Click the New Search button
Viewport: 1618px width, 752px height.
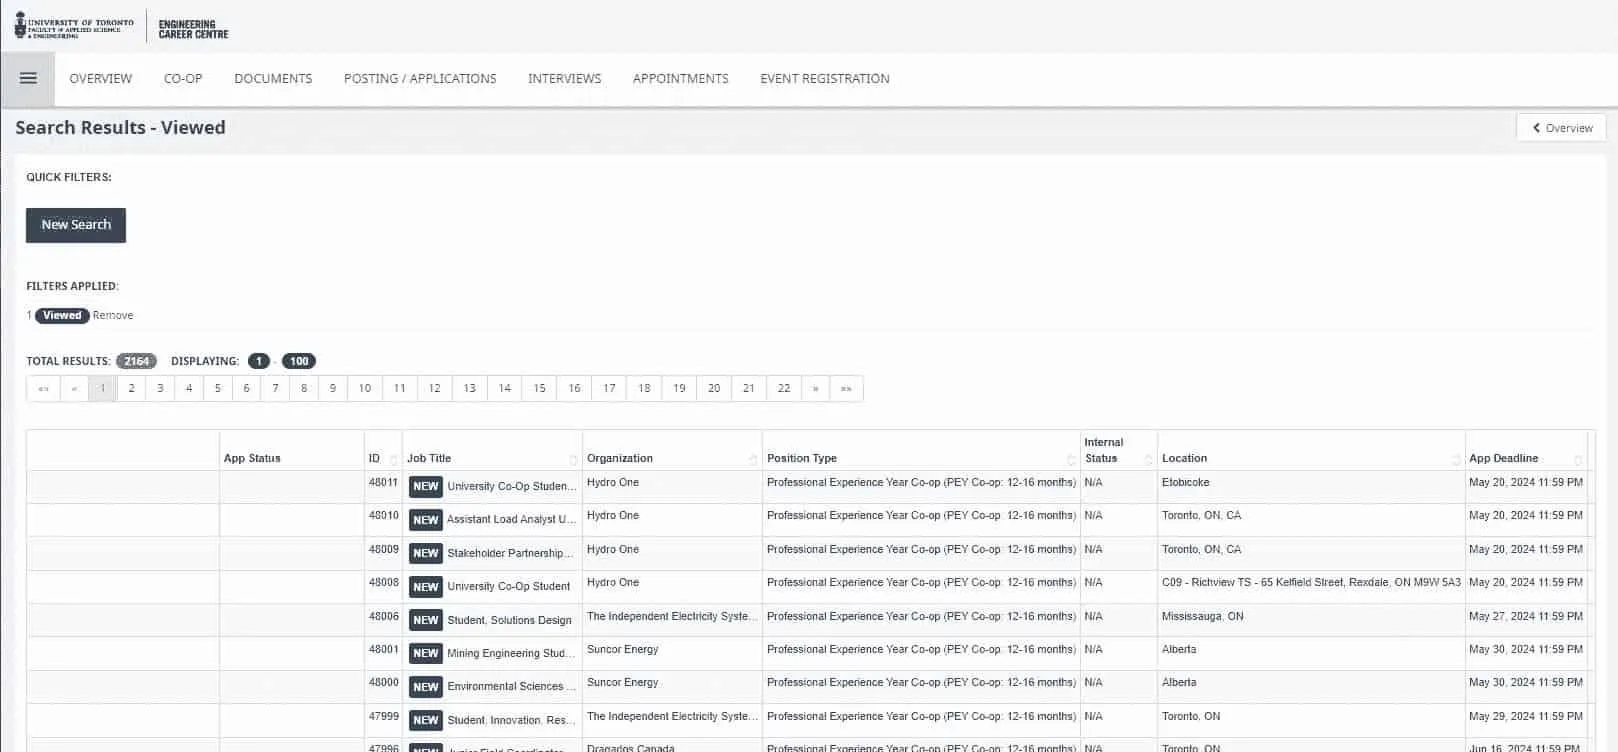coord(76,225)
